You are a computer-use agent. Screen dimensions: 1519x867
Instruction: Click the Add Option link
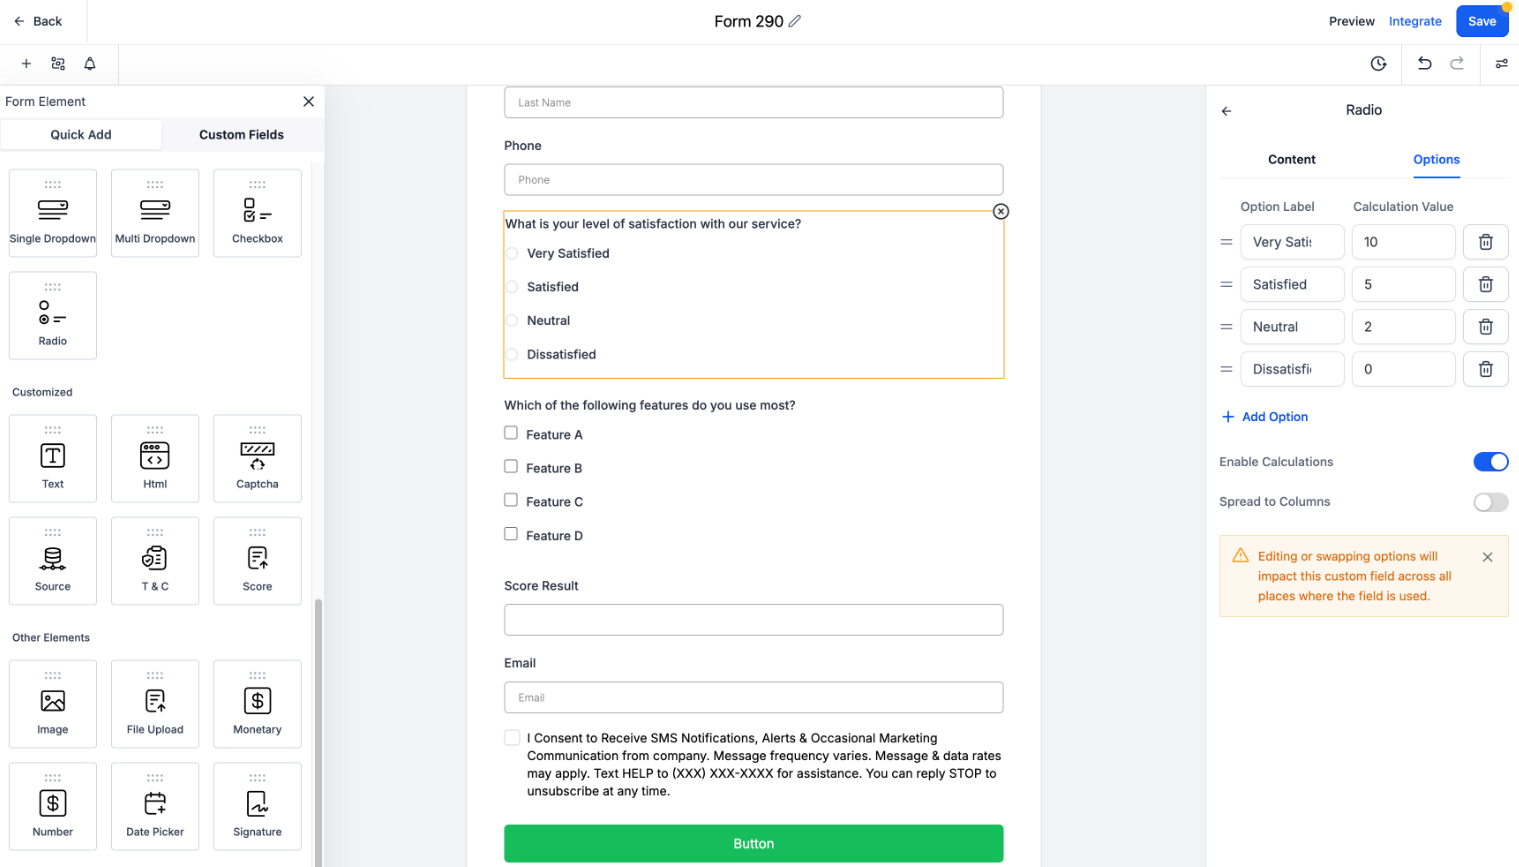1265,417
